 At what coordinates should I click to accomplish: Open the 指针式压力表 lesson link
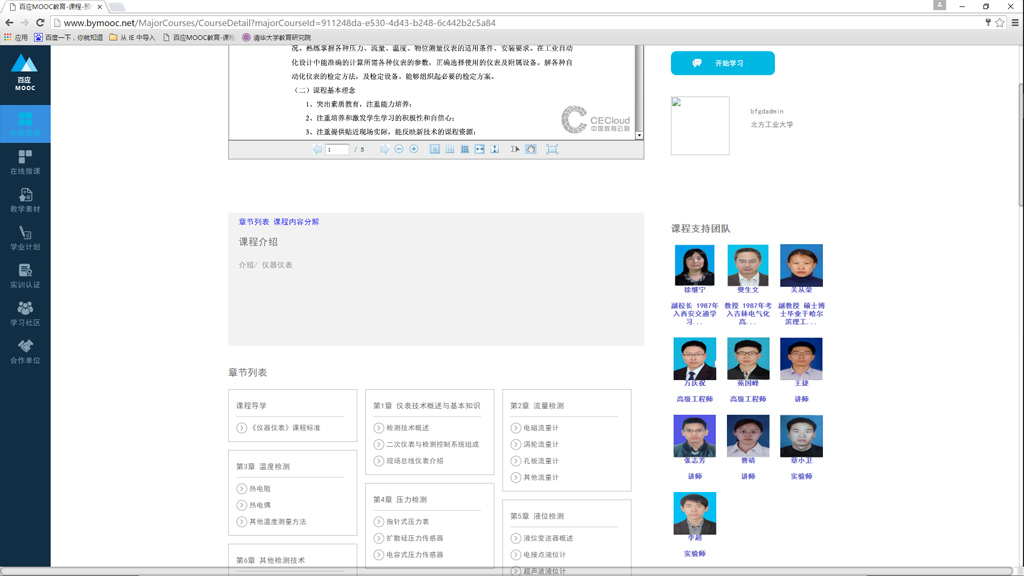[408, 522]
